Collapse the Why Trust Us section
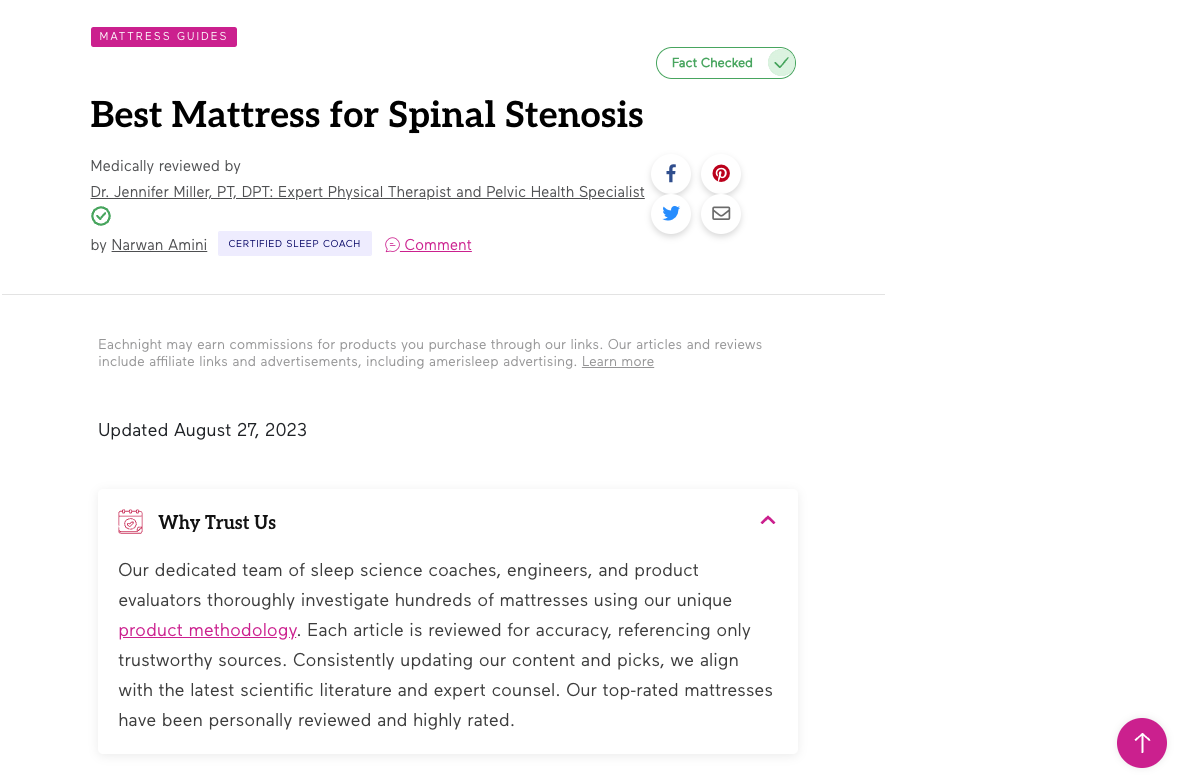This screenshot has width=1197, height=776. 768,520
